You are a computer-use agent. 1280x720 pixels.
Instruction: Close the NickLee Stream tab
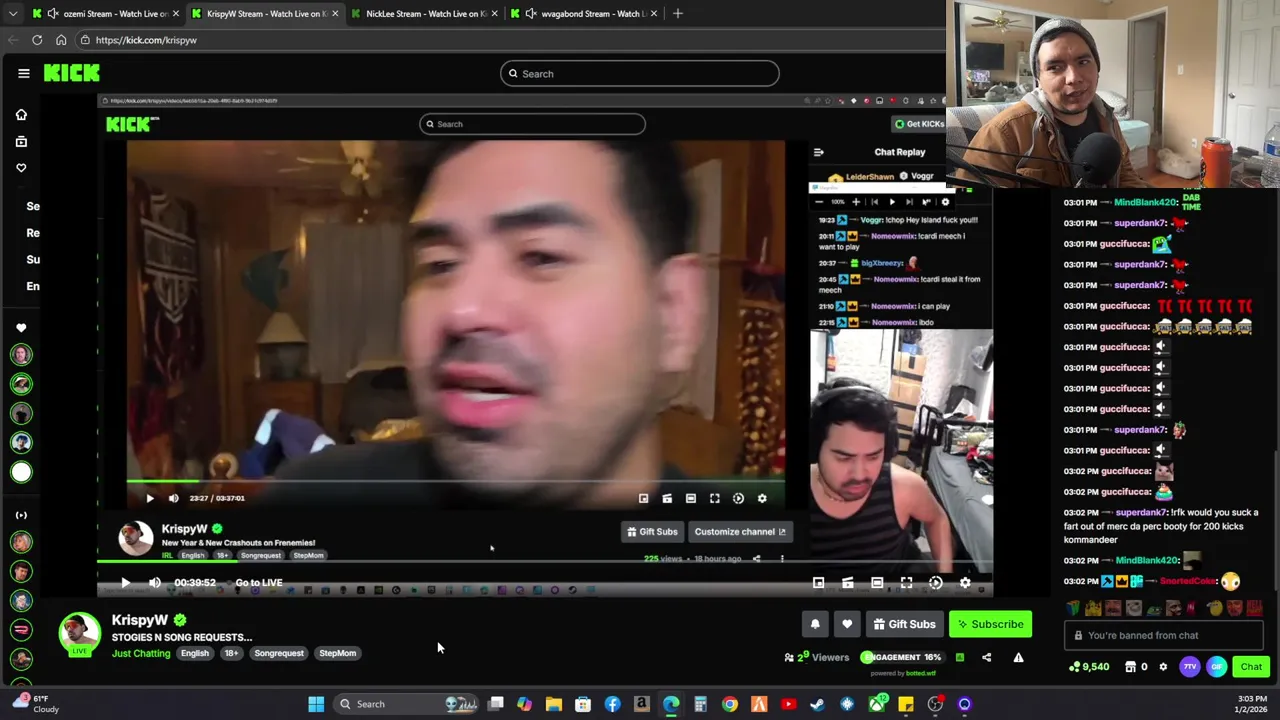pos(495,13)
